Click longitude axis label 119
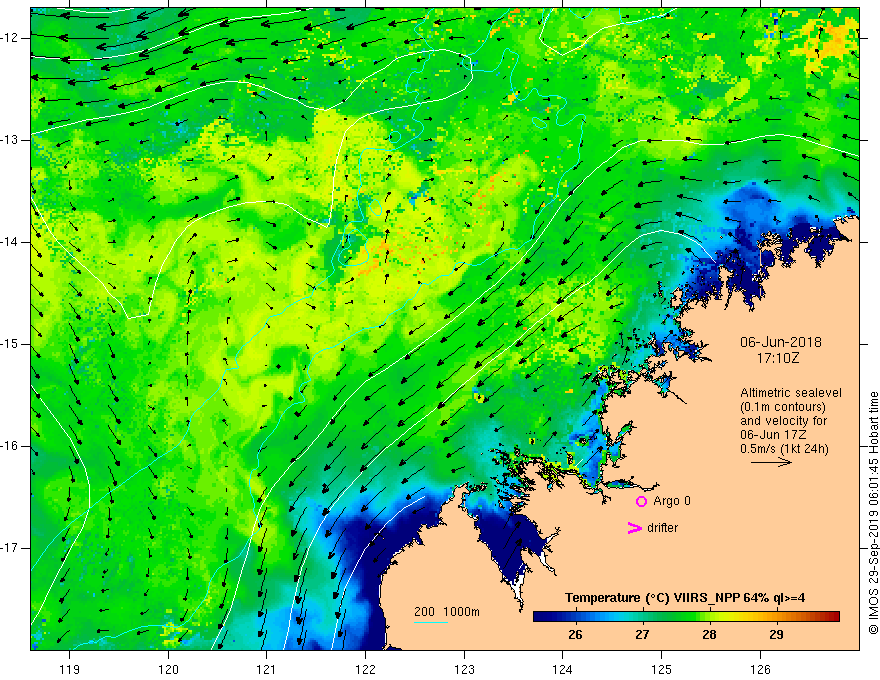This screenshot has height=680, width=880. click(70, 670)
